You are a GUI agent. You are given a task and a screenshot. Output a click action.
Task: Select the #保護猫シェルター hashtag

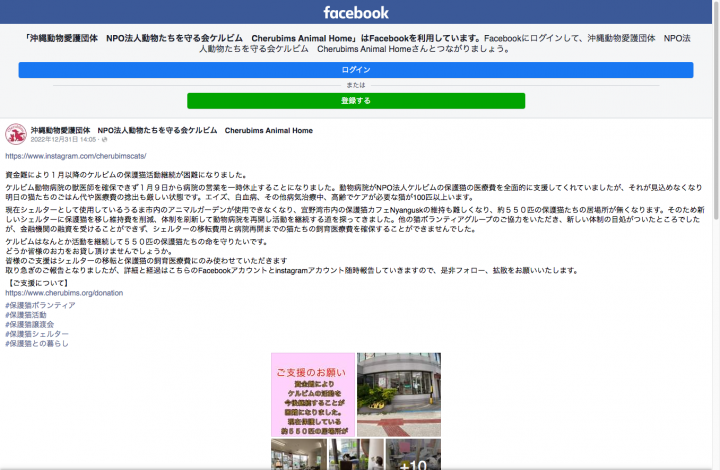[x=37, y=334]
